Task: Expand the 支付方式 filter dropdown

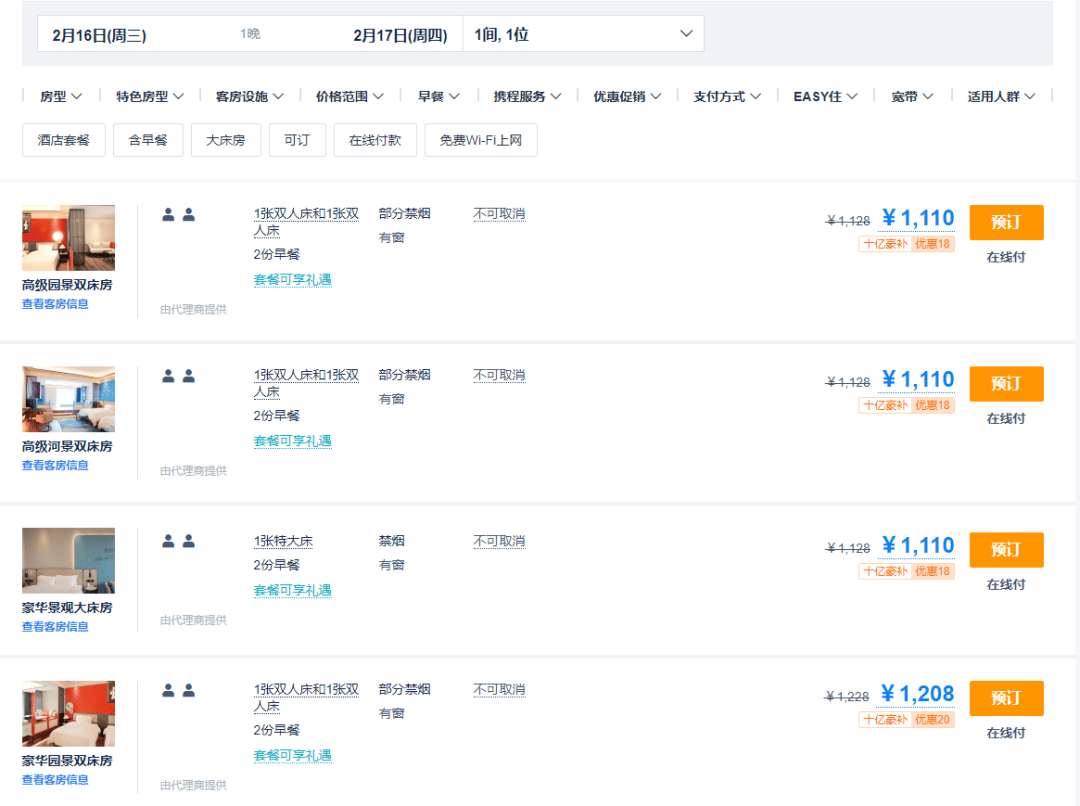Action: point(727,96)
